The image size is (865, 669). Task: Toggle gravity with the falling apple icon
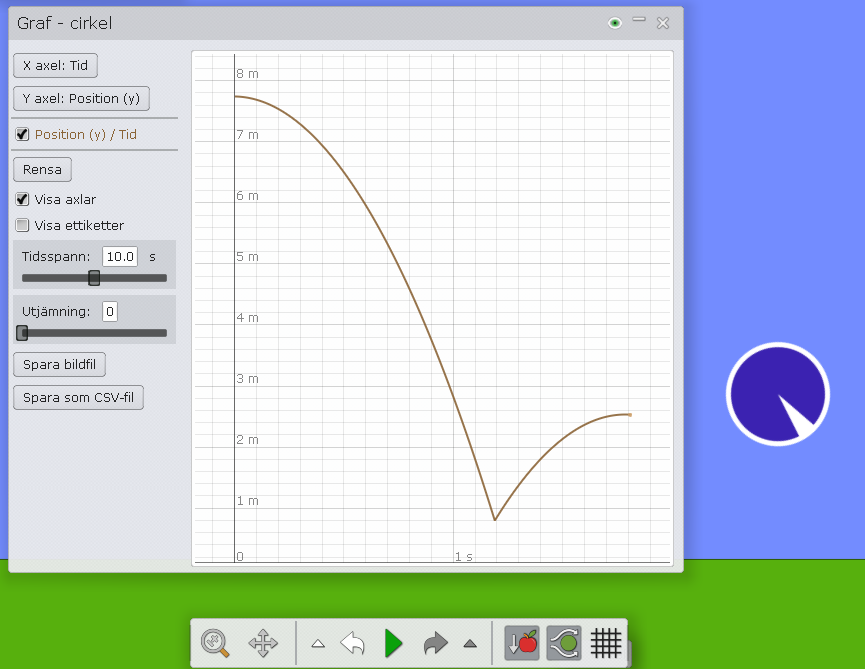pos(522,643)
